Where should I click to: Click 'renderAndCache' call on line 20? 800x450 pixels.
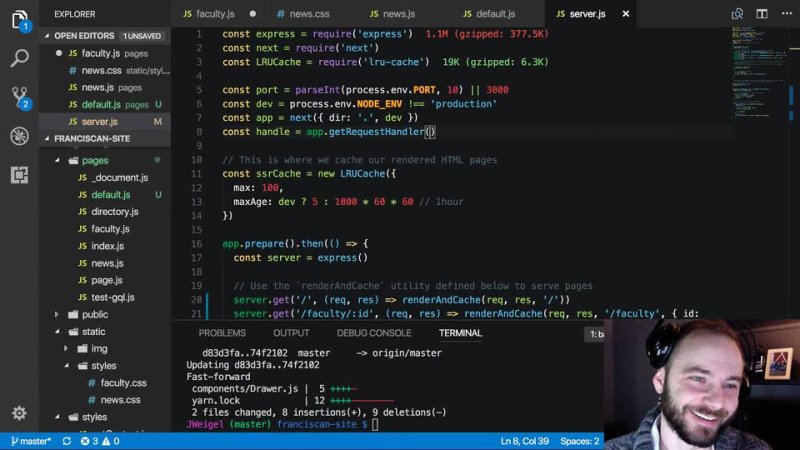(441, 299)
